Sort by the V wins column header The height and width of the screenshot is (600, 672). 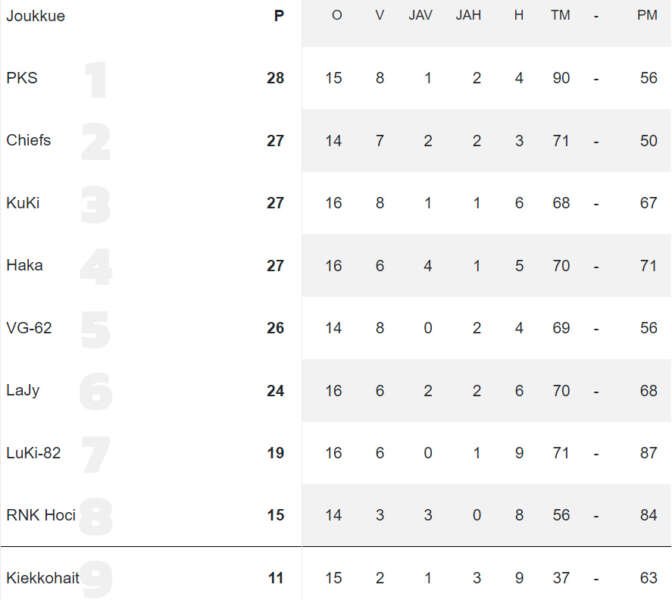point(380,15)
